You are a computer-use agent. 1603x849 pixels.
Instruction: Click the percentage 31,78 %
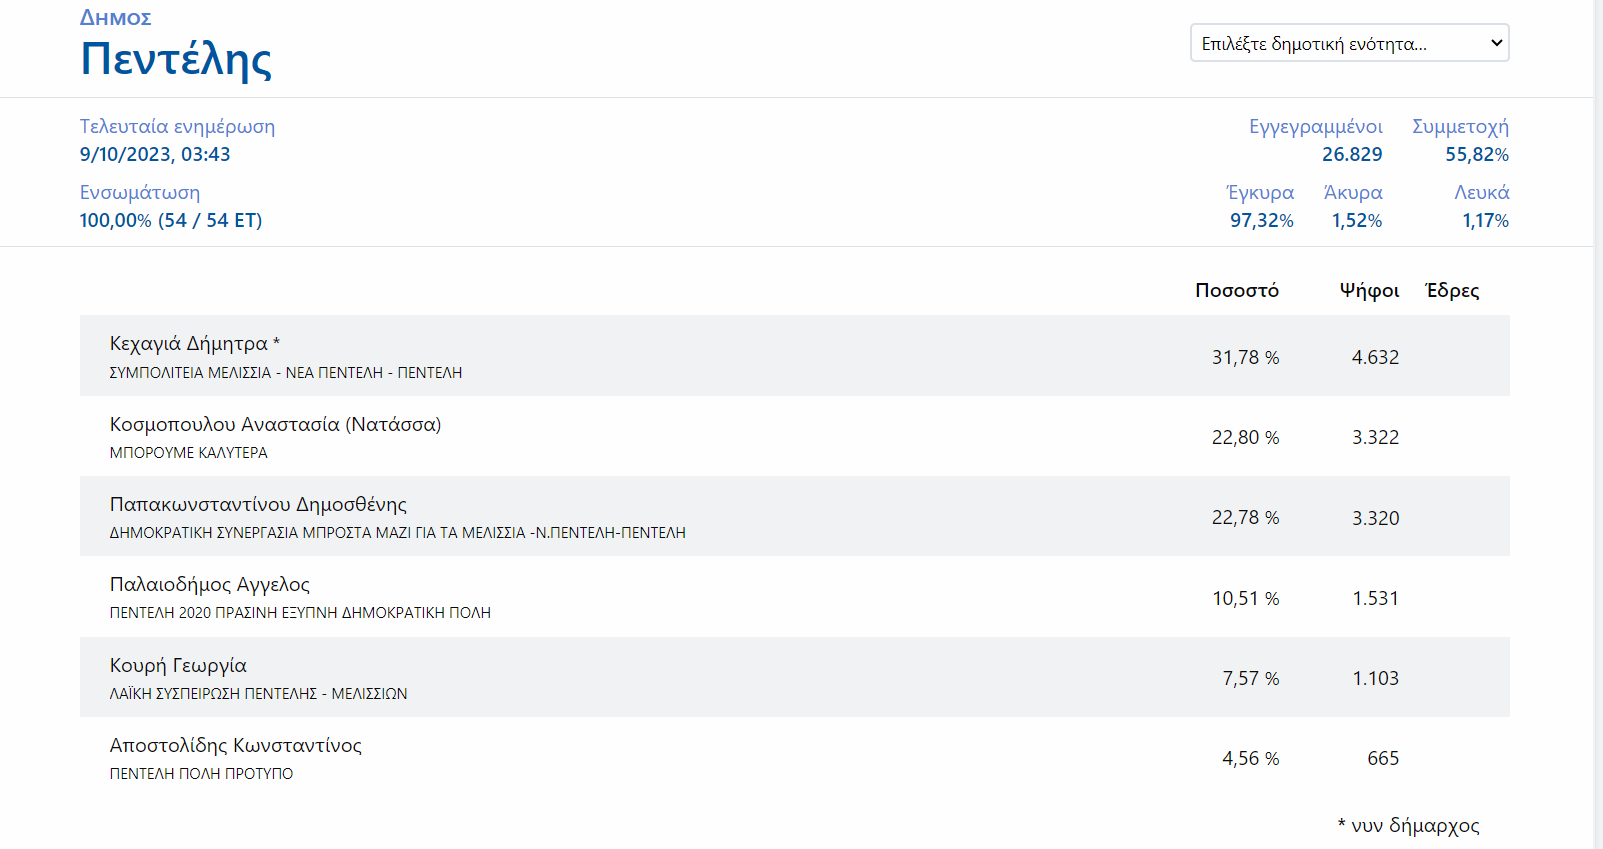pyautogui.click(x=1246, y=358)
